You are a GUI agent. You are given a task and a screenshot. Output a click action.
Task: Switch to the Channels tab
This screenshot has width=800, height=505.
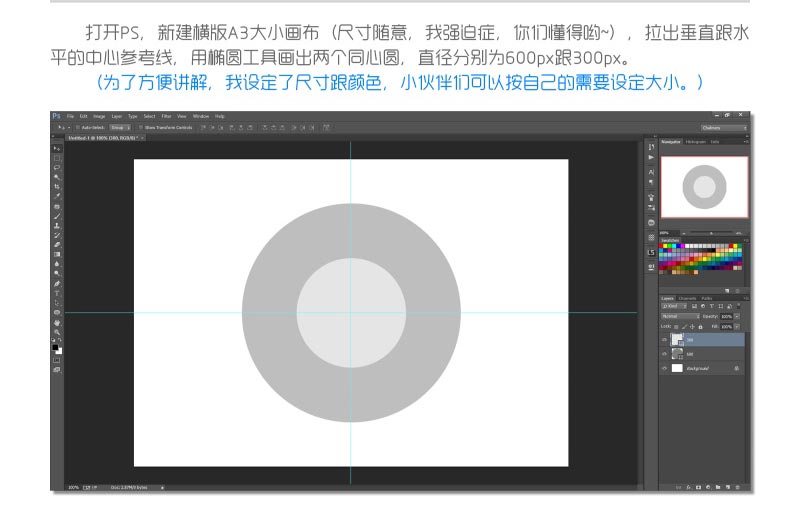tap(688, 298)
